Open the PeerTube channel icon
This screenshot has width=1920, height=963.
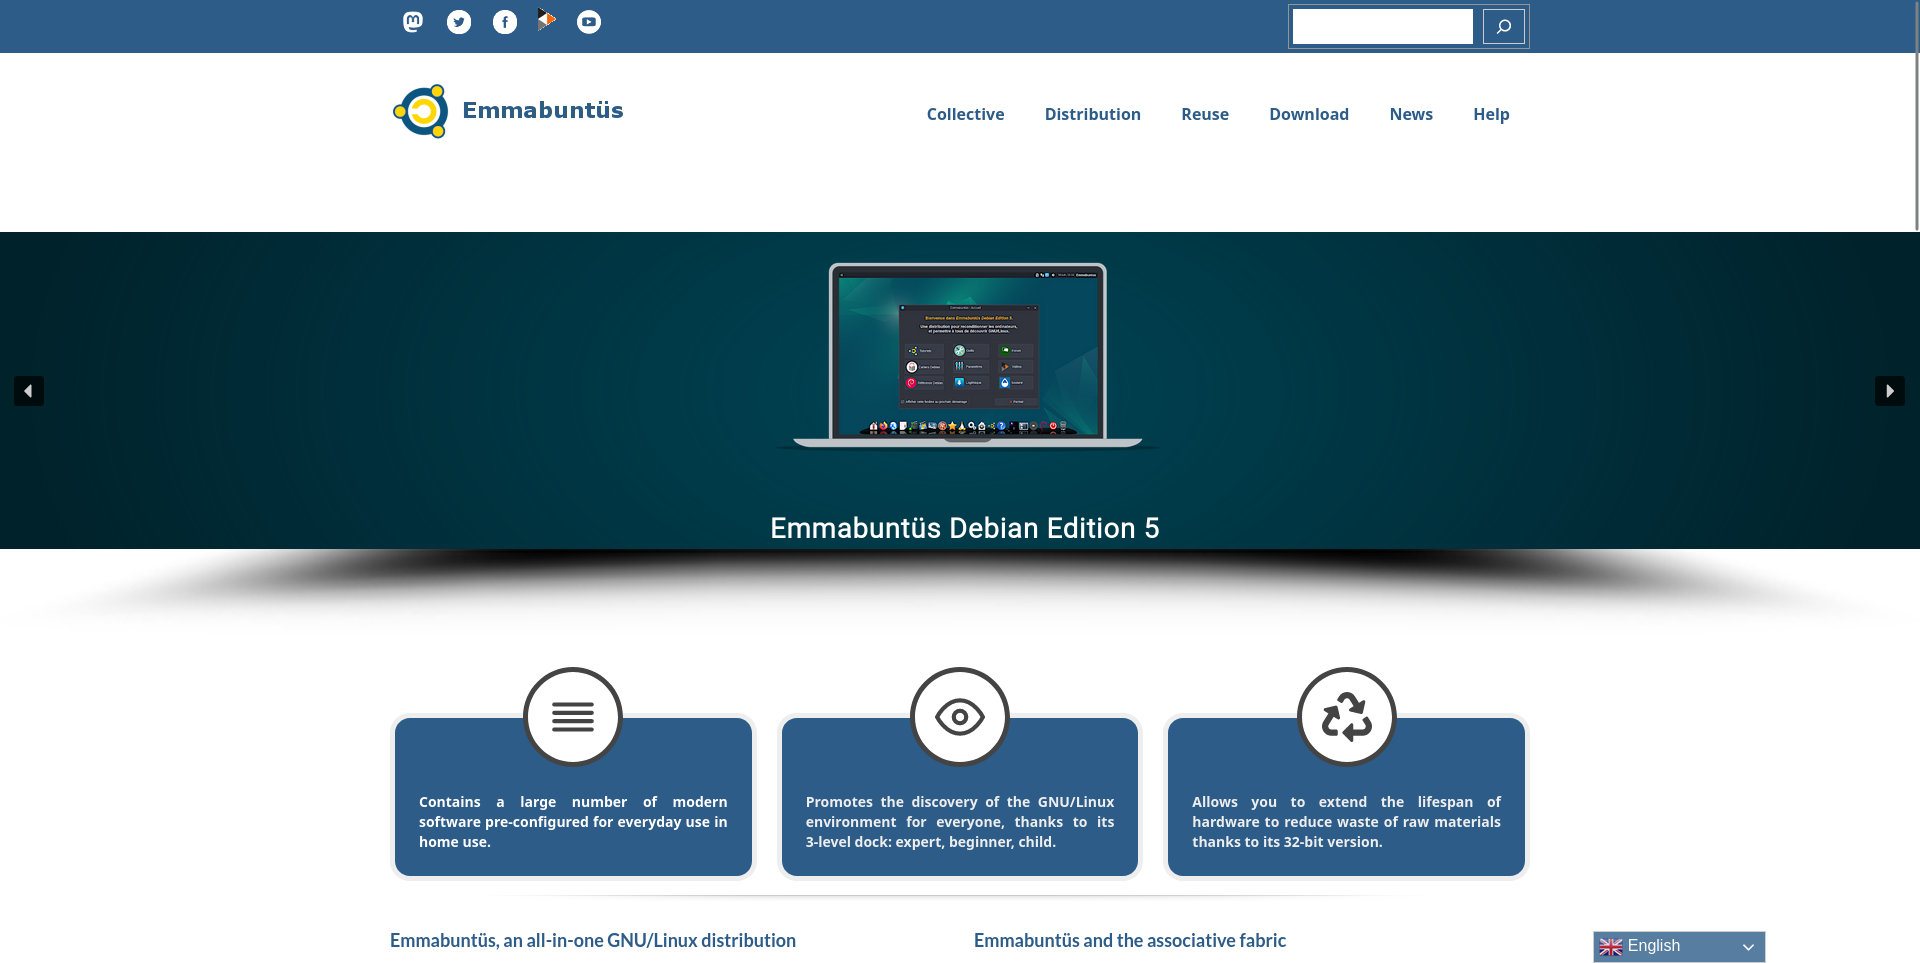pos(546,20)
